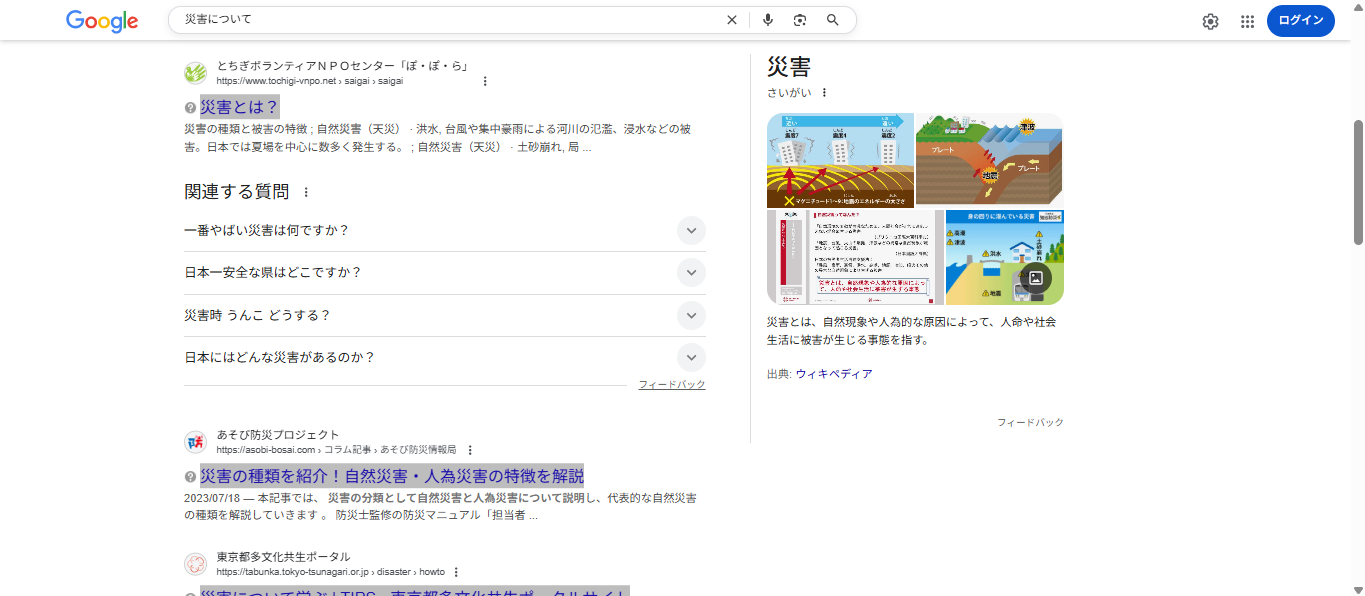Open the Google apps grid
This screenshot has height=596, width=1365.
(1247, 21)
